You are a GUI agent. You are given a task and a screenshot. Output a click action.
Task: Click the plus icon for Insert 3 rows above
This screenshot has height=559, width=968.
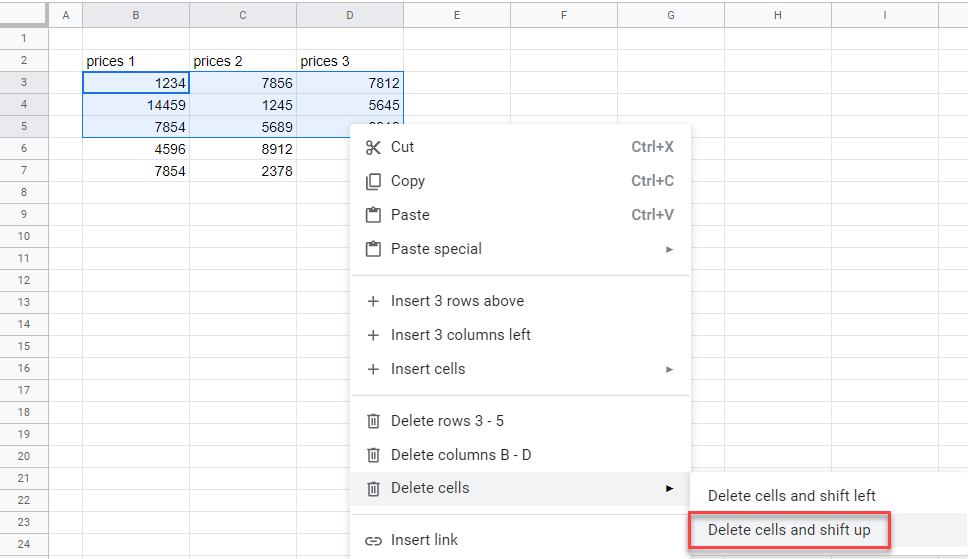pyautogui.click(x=373, y=301)
